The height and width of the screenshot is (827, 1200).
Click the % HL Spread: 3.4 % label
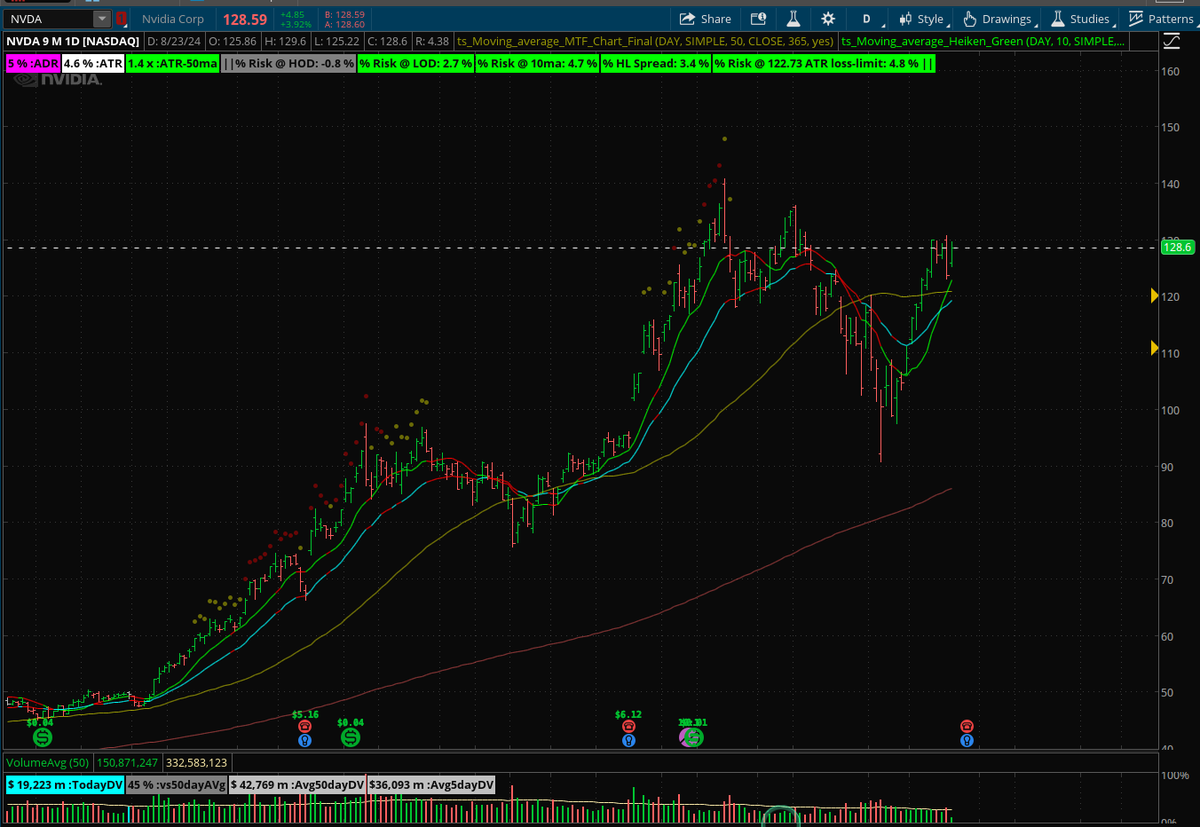(x=657, y=63)
